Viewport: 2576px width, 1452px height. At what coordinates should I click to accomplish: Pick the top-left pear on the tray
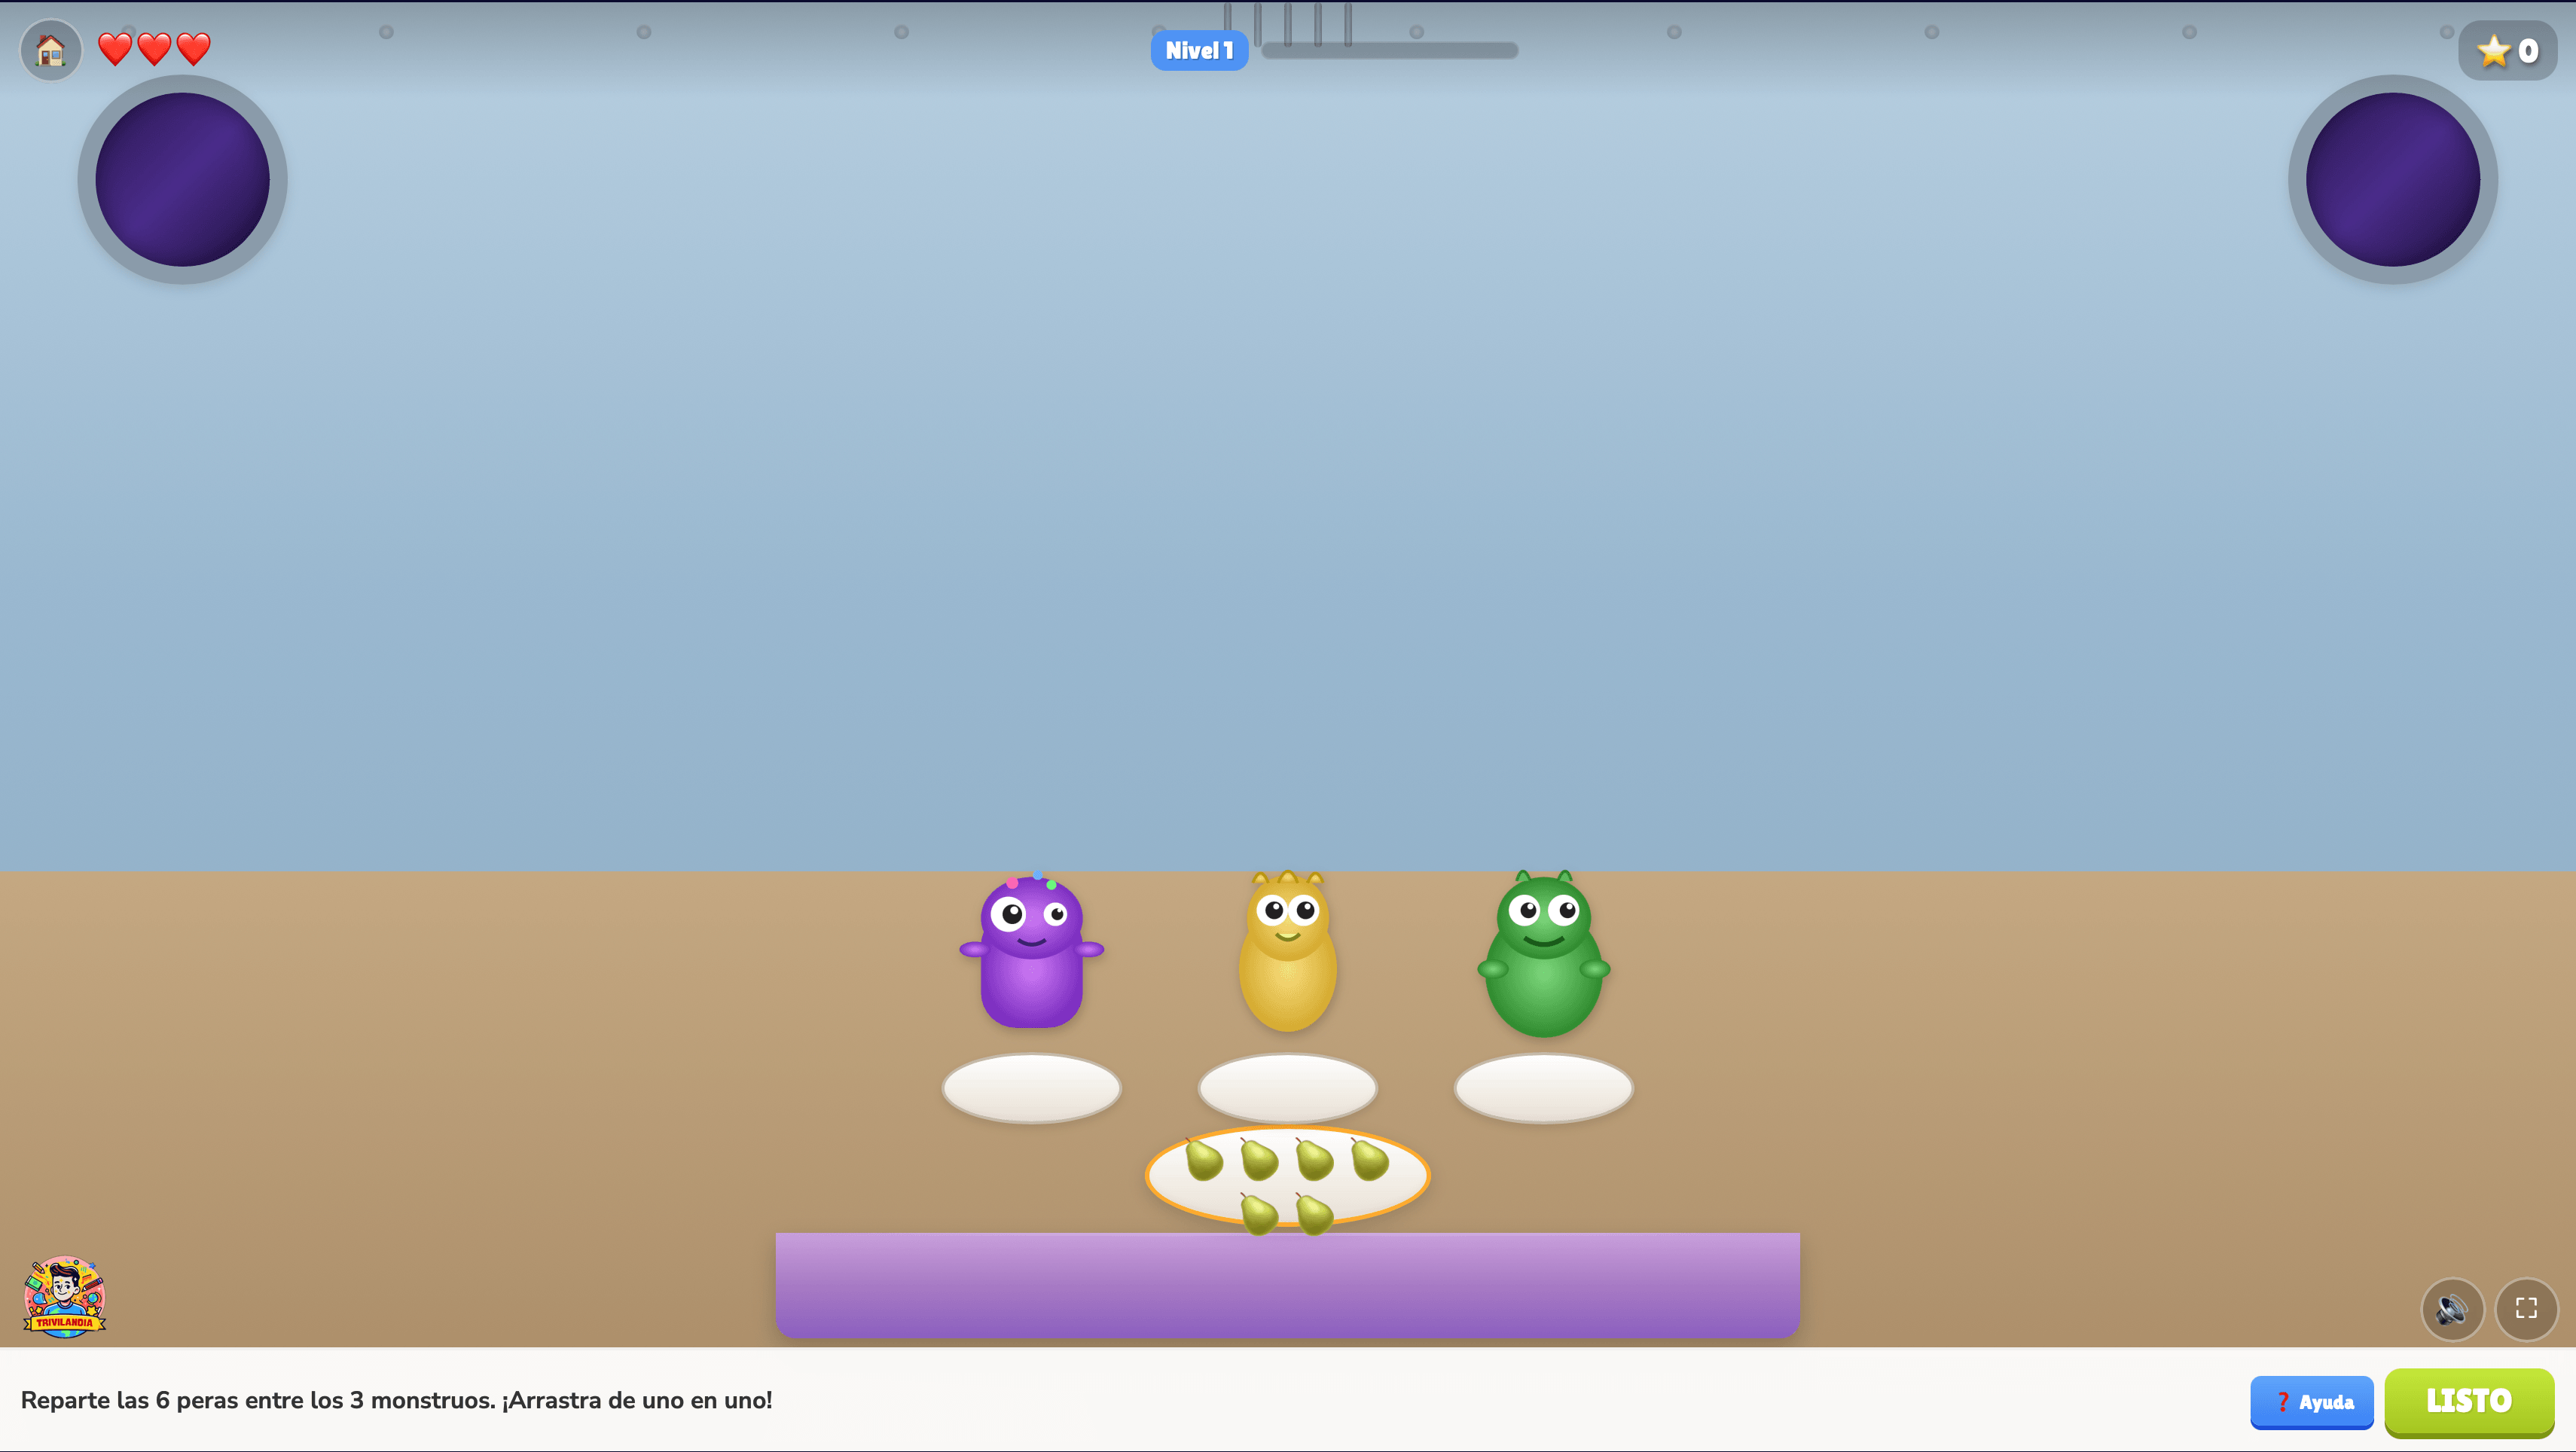1204,1160
